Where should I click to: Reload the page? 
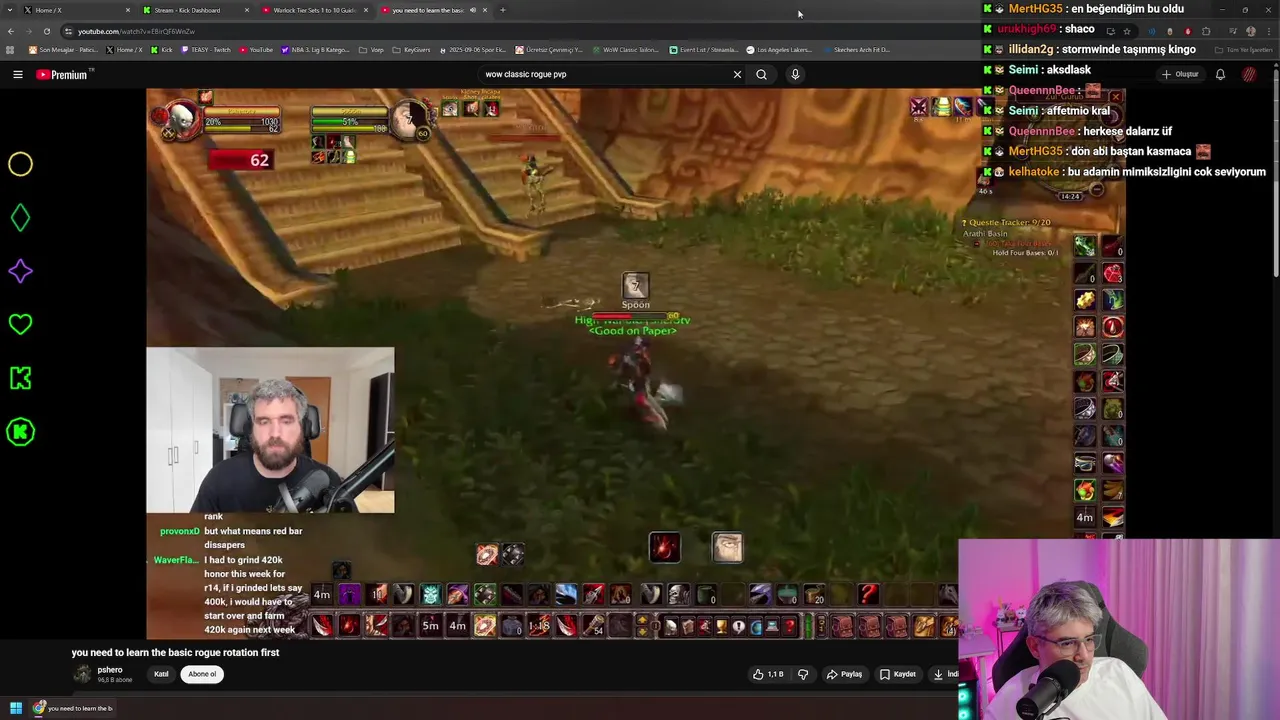46,31
